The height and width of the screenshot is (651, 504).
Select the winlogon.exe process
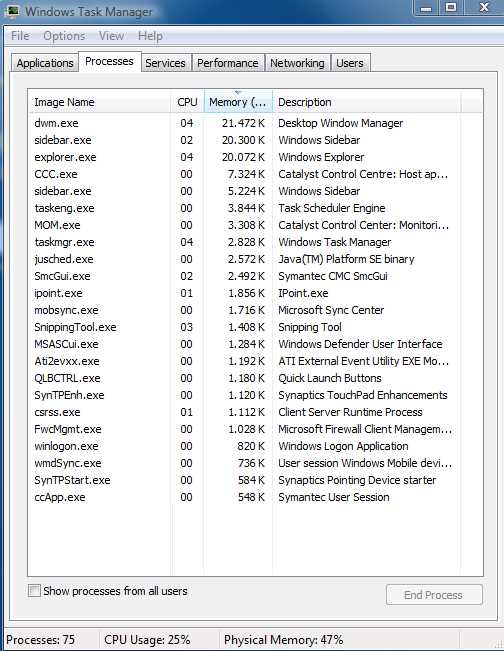(x=245, y=446)
